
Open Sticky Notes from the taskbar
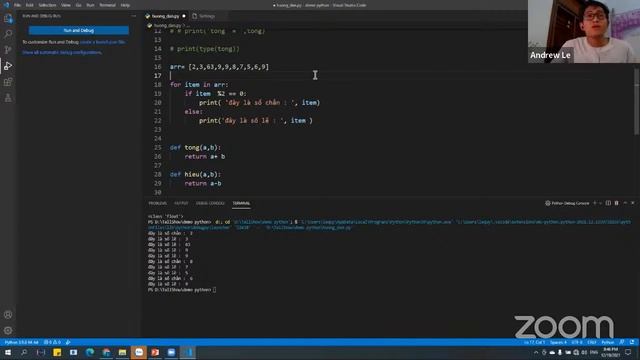click(57, 352)
